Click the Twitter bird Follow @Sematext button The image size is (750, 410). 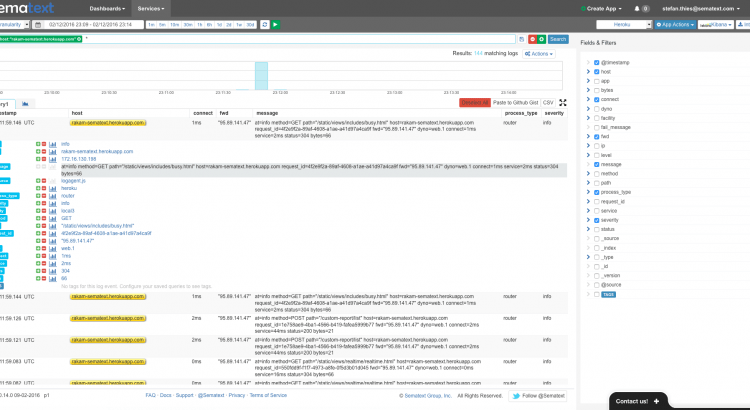point(539,396)
